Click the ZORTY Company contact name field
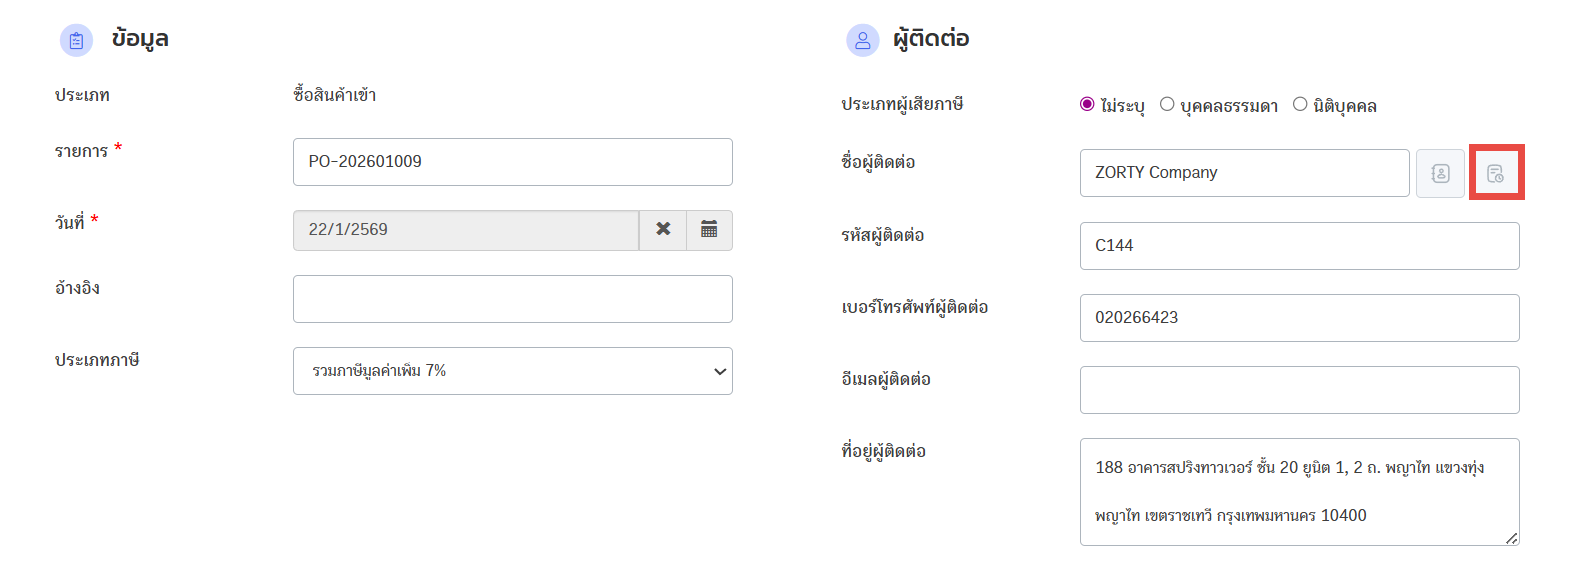Screen dimensions: 1573x568 [x=1244, y=173]
